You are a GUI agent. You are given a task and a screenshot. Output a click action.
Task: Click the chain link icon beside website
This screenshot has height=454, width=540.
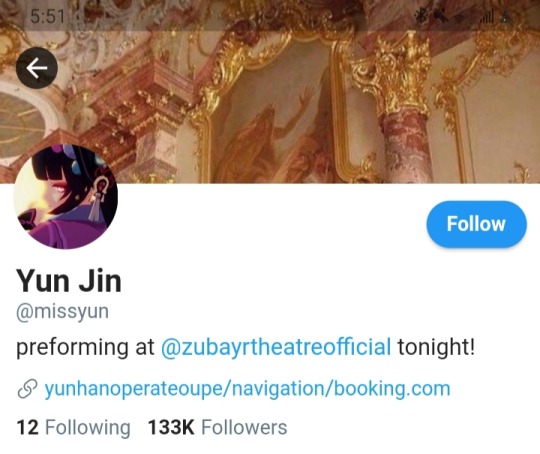coord(27,389)
